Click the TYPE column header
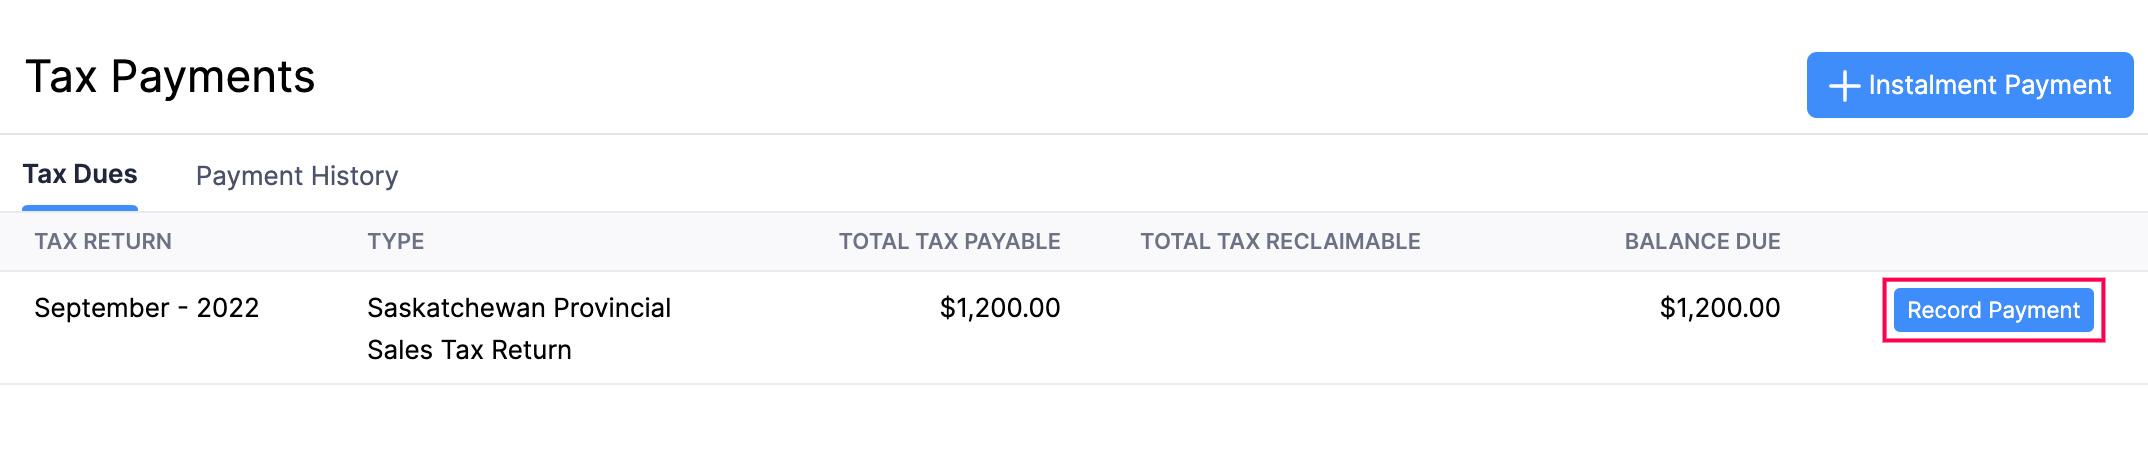Viewport: 2148px width, 456px height. pyautogui.click(x=395, y=241)
